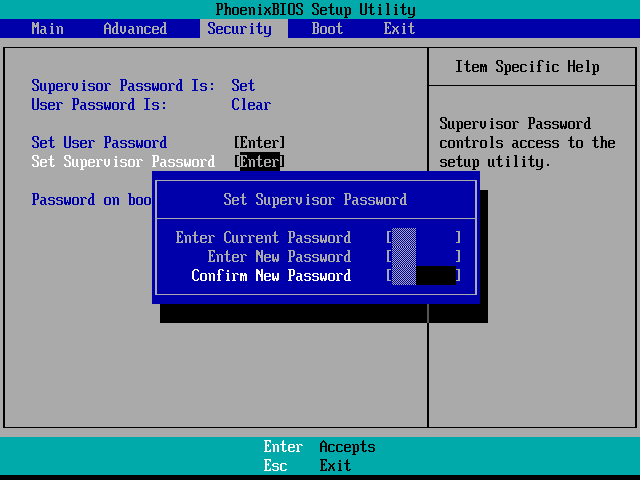This screenshot has height=480, width=640.
Task: Click the Confirm New Password field
Action: (424, 276)
